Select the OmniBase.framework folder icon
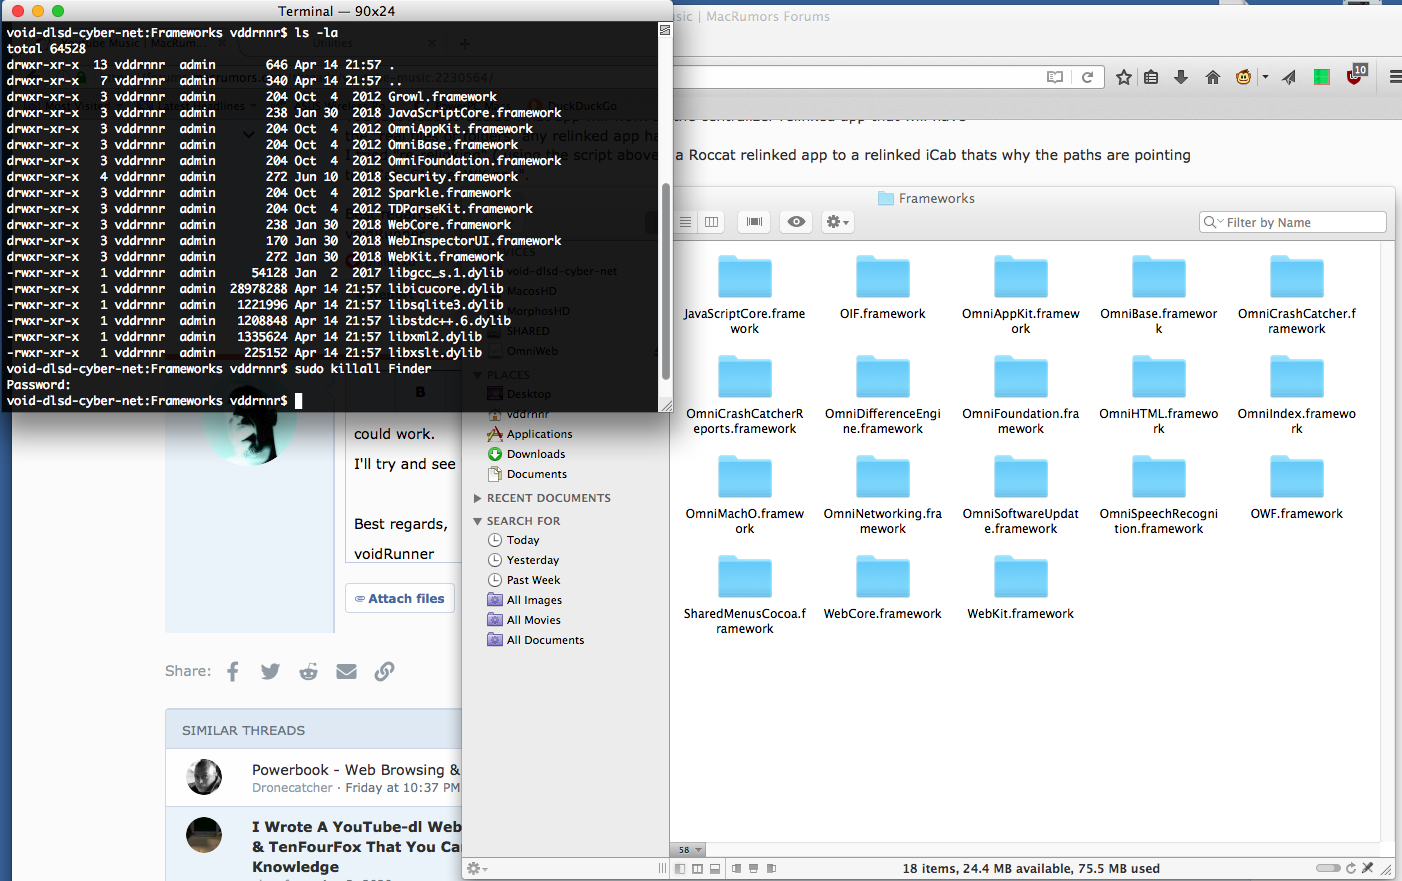The image size is (1402, 881). [x=1159, y=277]
